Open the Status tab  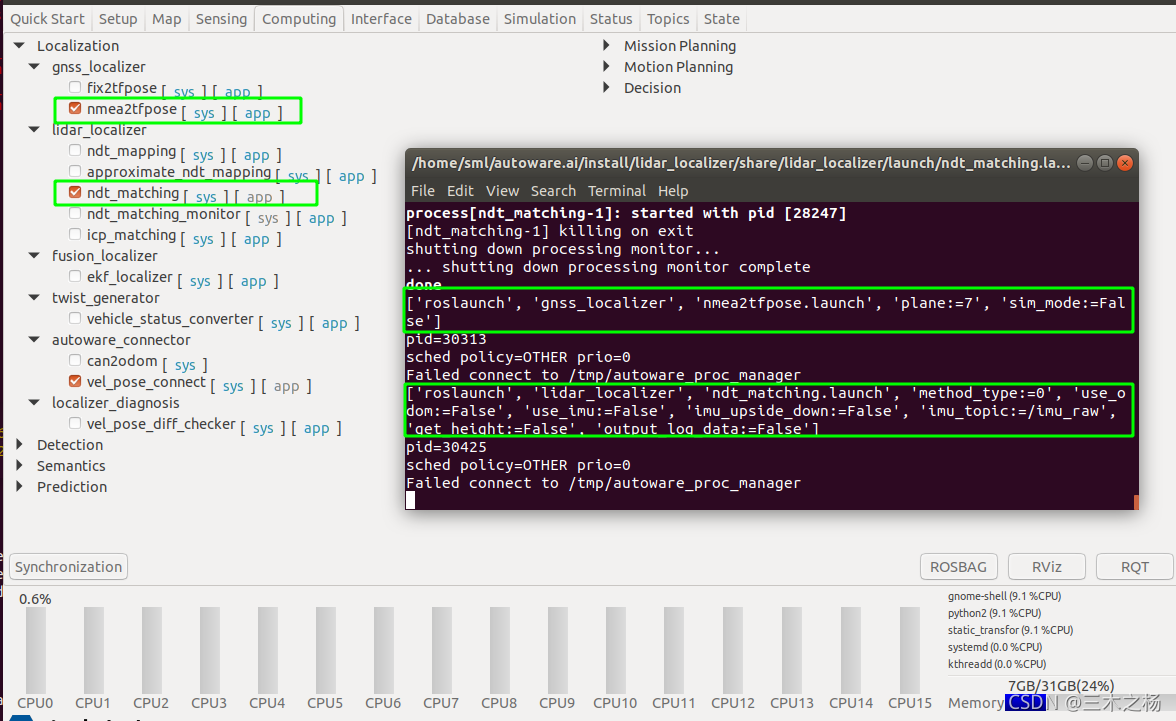(x=610, y=19)
